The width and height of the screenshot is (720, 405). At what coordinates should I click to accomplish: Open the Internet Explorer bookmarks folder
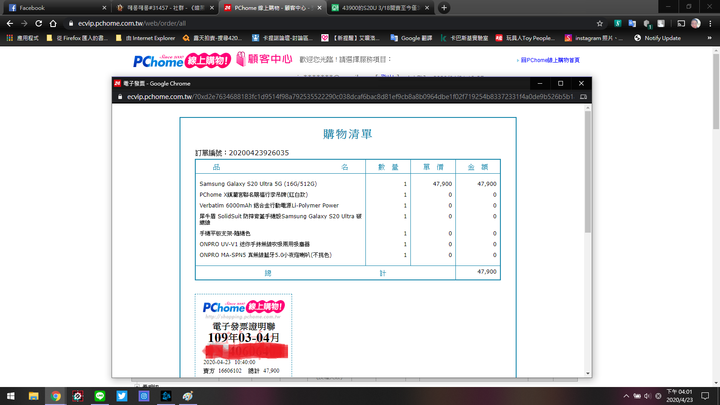pyautogui.click(x=146, y=38)
